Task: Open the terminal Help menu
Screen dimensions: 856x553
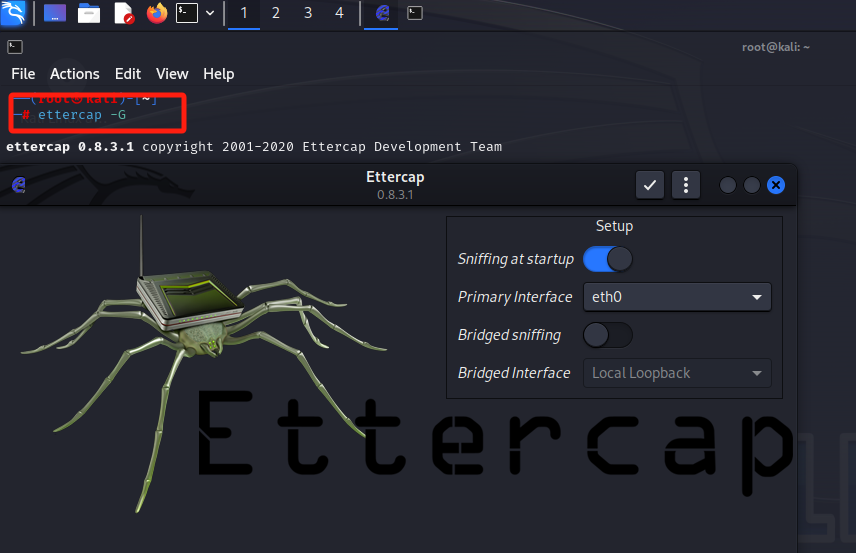Action: coord(218,74)
